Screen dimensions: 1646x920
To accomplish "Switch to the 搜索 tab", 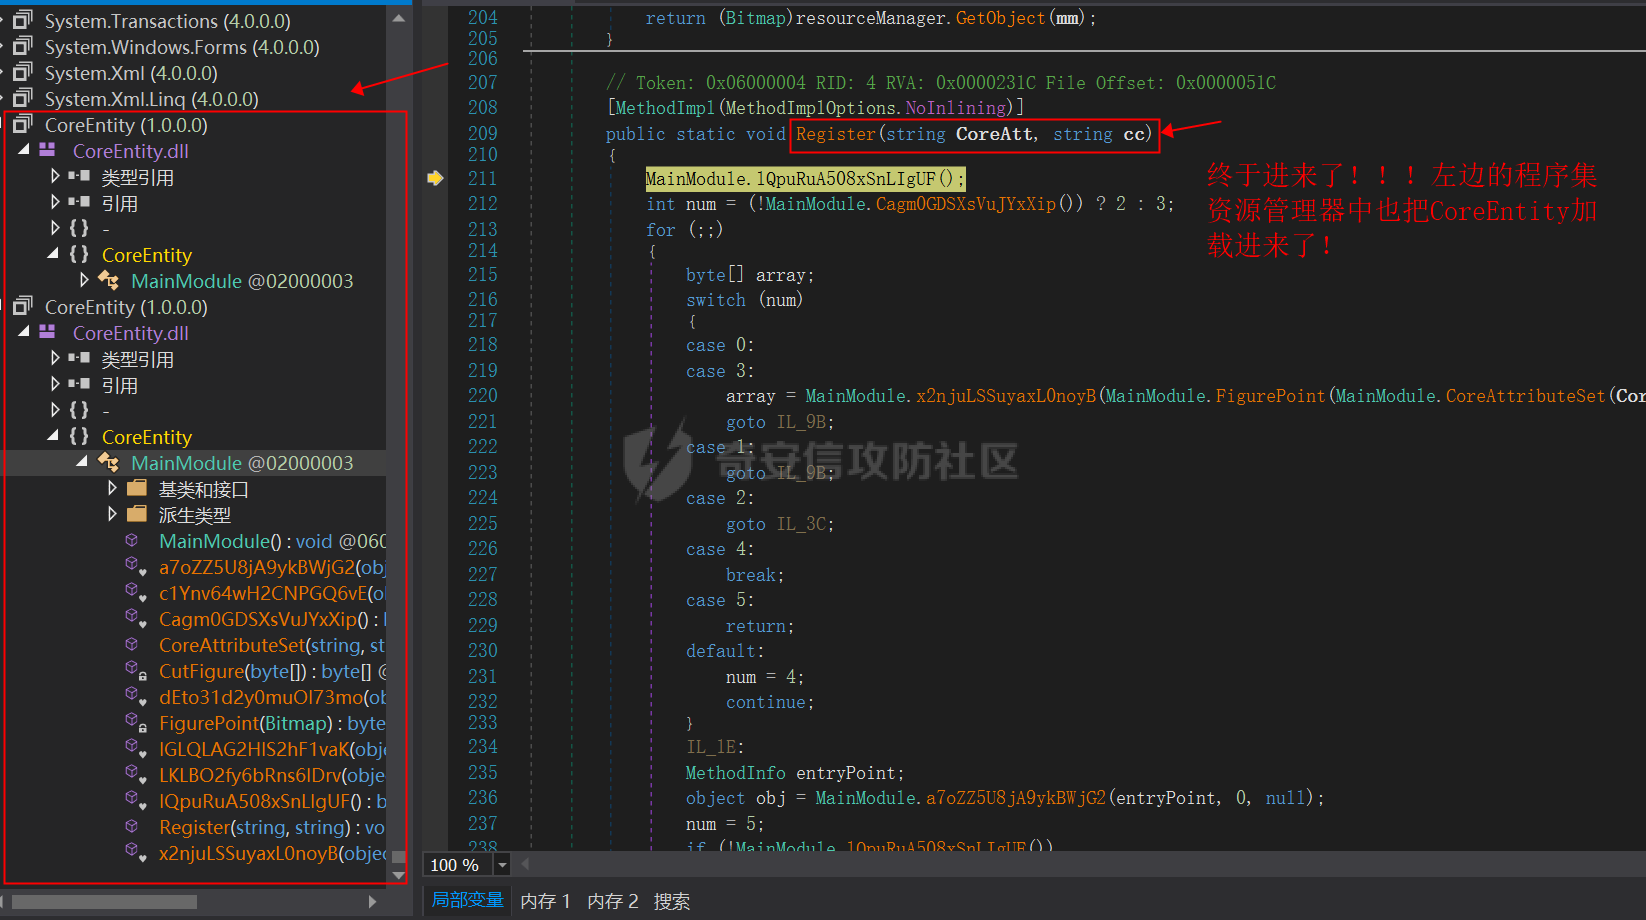I will (671, 901).
